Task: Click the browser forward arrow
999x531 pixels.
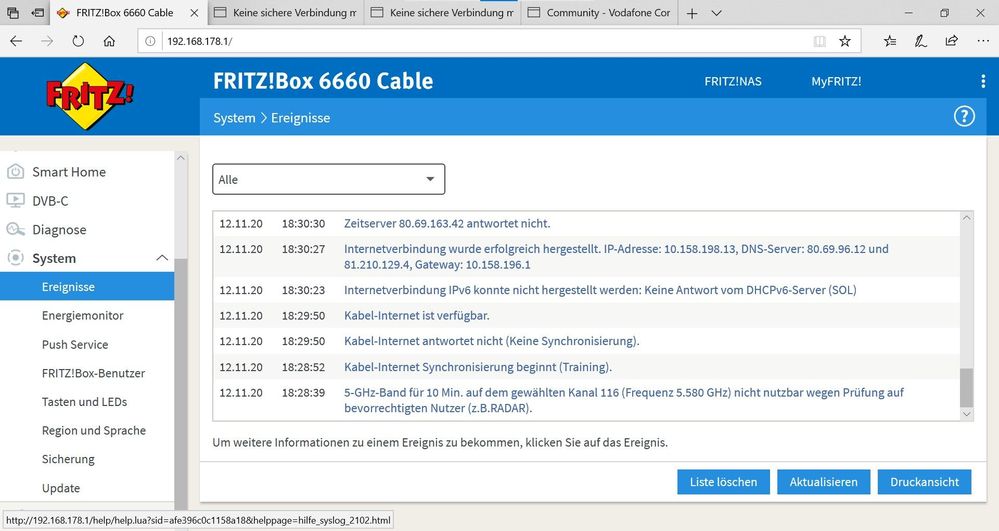Action: pyautogui.click(x=47, y=41)
